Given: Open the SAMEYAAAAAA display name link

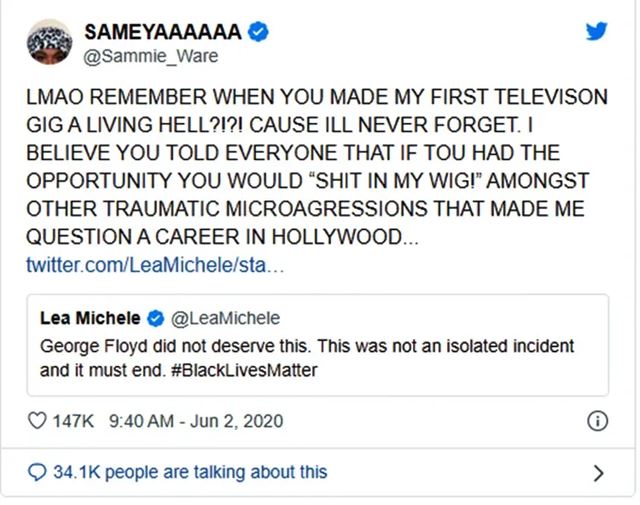Looking at the screenshot, I should (163, 32).
